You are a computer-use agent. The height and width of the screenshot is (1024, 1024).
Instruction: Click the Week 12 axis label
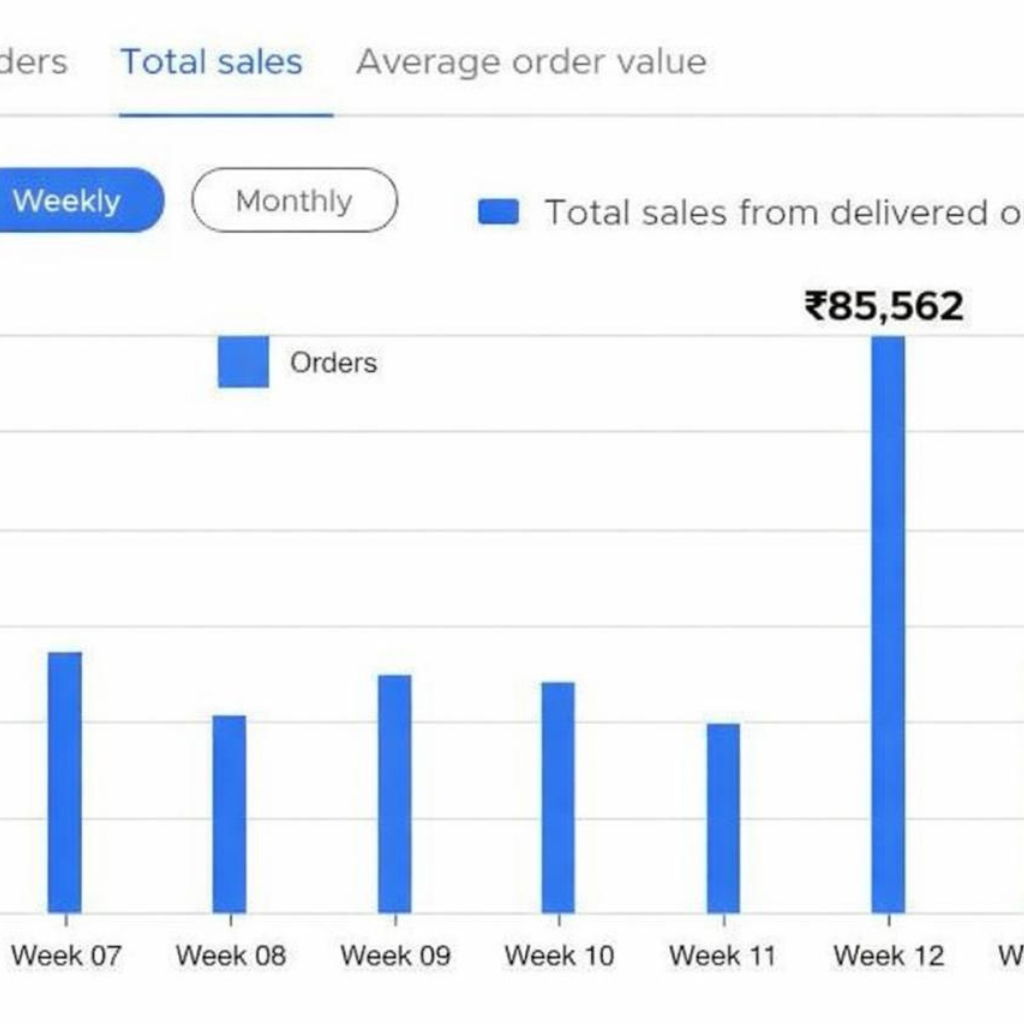pos(888,955)
